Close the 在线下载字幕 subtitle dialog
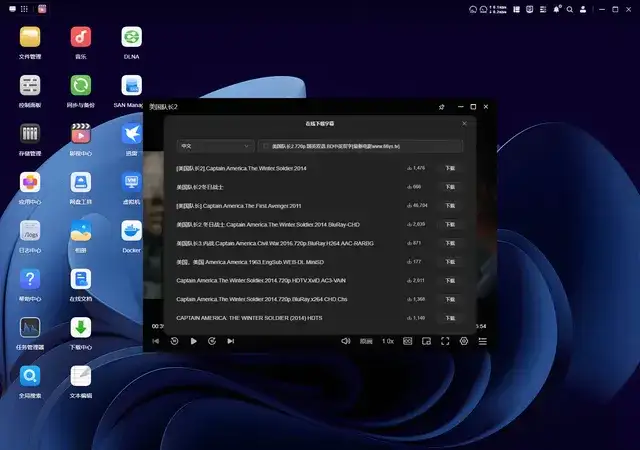The image size is (640, 450). point(464,123)
